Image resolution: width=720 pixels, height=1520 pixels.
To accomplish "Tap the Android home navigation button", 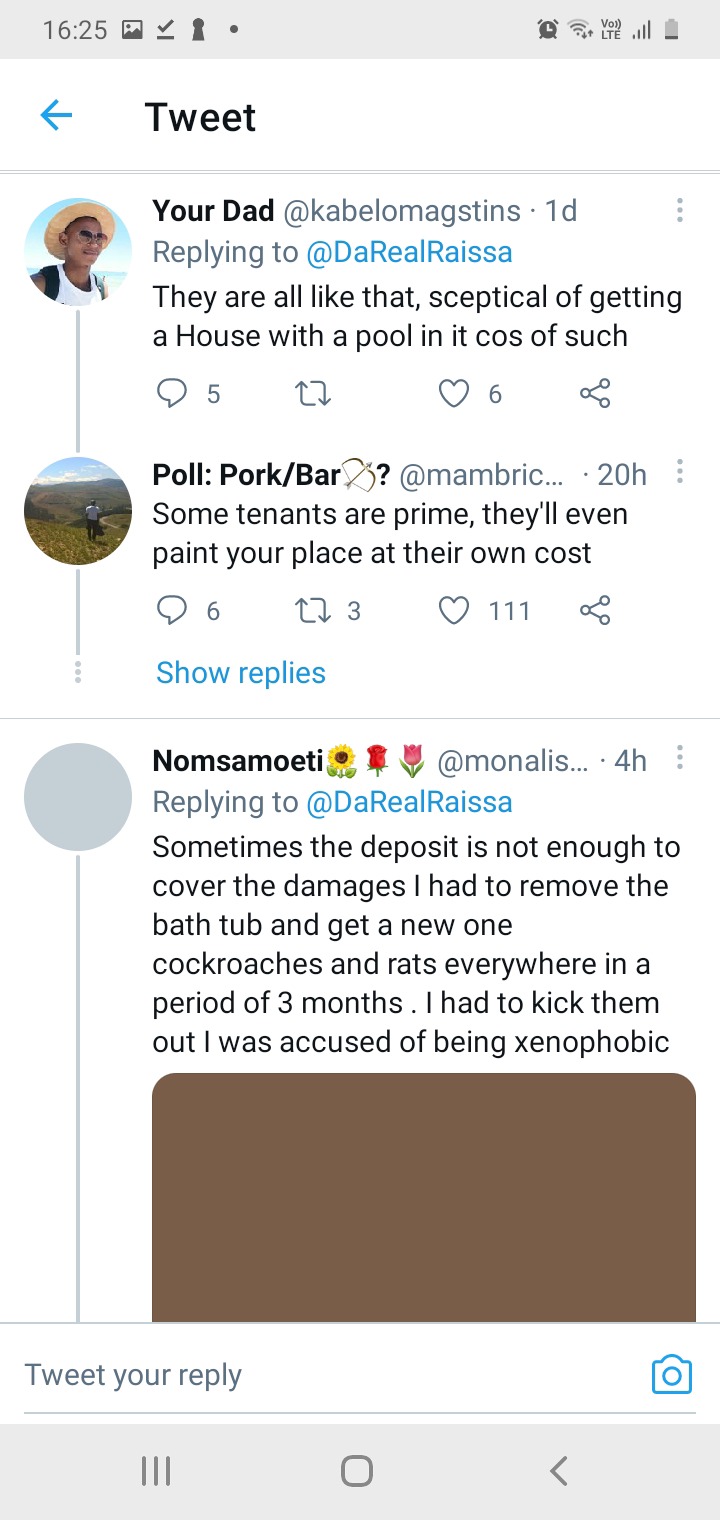I will [357, 1470].
